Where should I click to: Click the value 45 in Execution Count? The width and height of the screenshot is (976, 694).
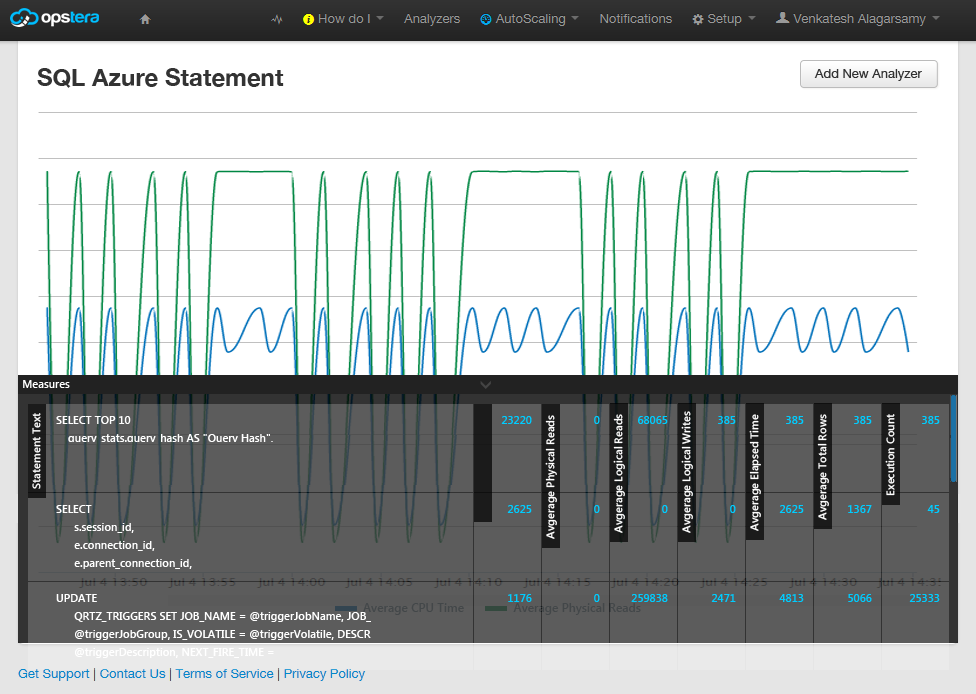pos(934,509)
